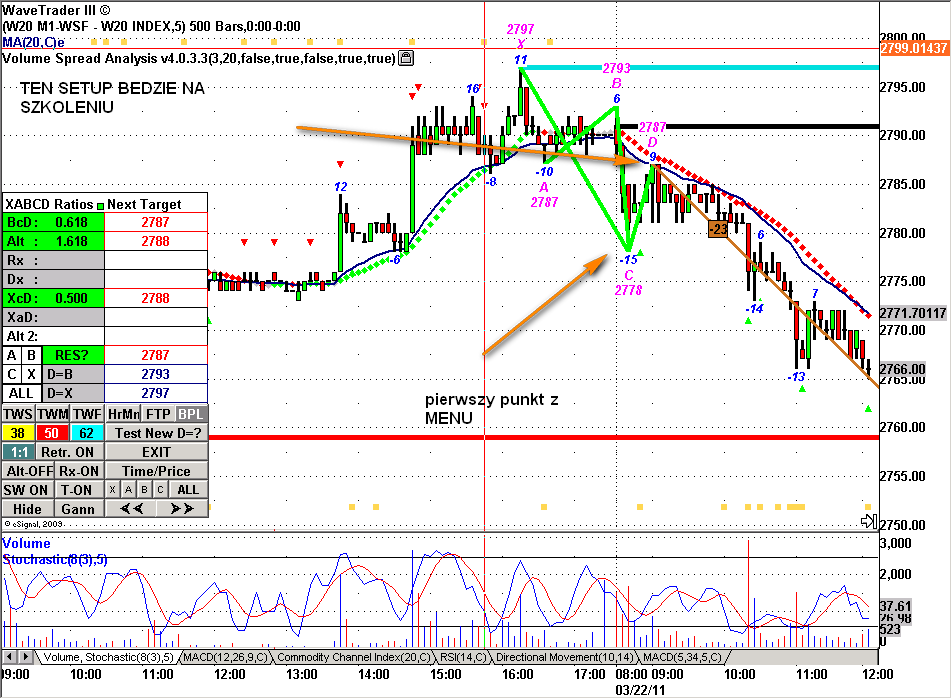Toggle the SW ON switch

point(26,490)
